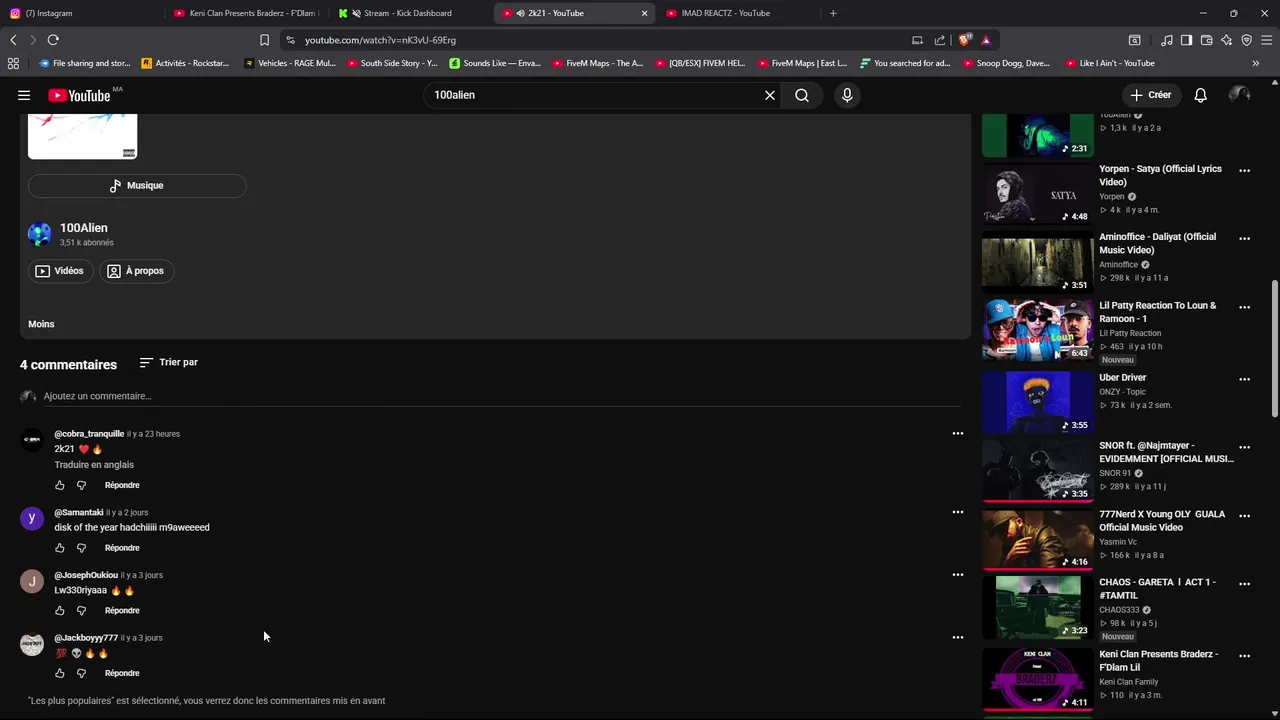Screen dimensions: 1280x720
Task: Like the comment by @JosephOukiou
Action: (60, 610)
